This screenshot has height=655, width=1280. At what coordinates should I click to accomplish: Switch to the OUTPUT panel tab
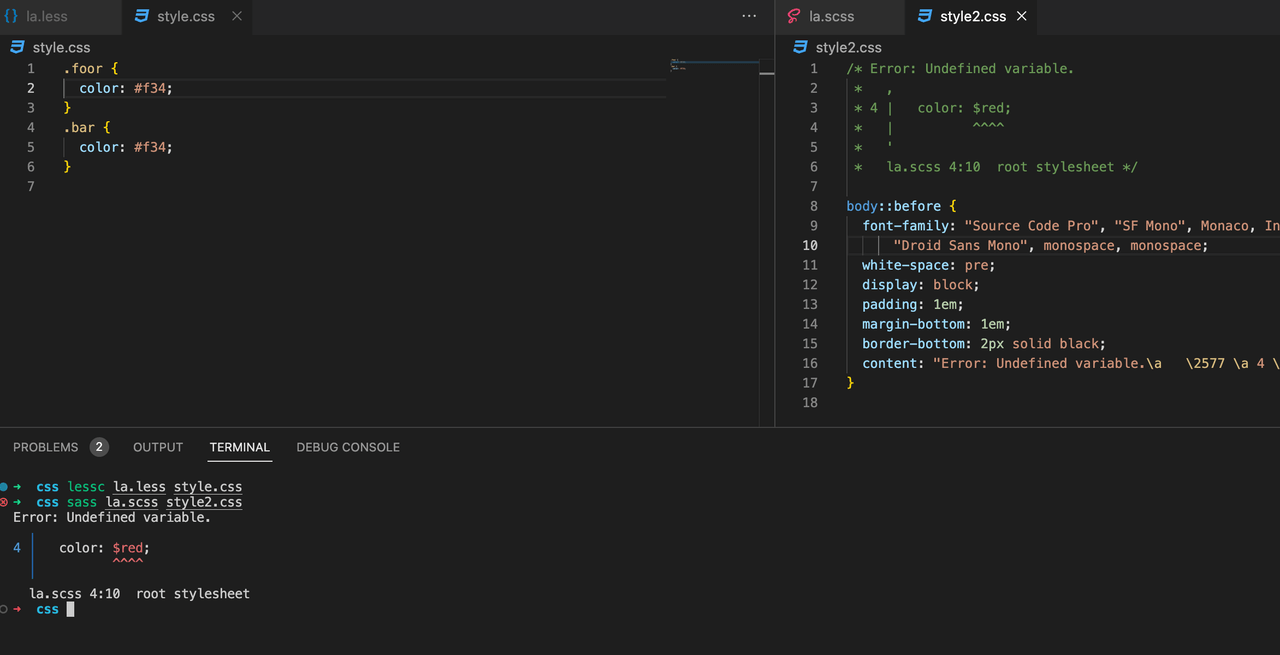[158, 447]
